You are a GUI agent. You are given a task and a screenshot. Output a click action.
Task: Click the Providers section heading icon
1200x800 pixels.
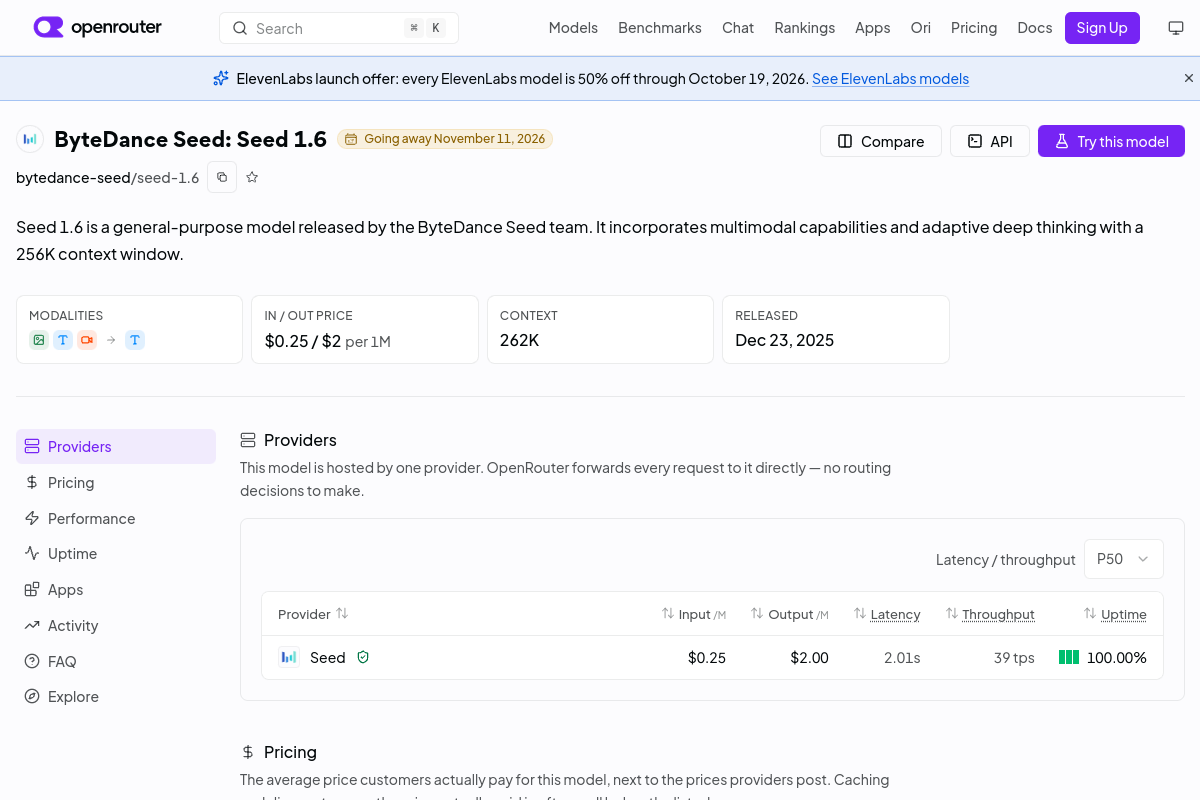click(x=248, y=440)
